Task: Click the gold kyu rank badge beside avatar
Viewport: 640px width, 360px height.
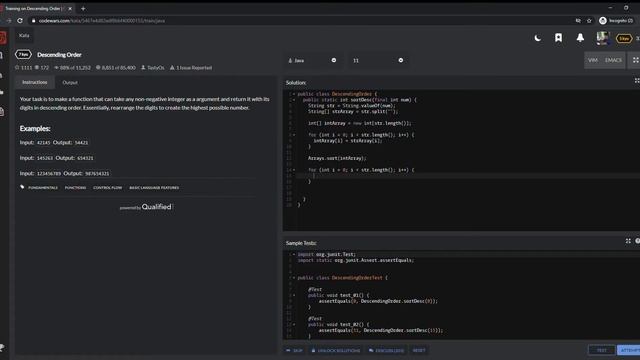Action: pos(624,38)
